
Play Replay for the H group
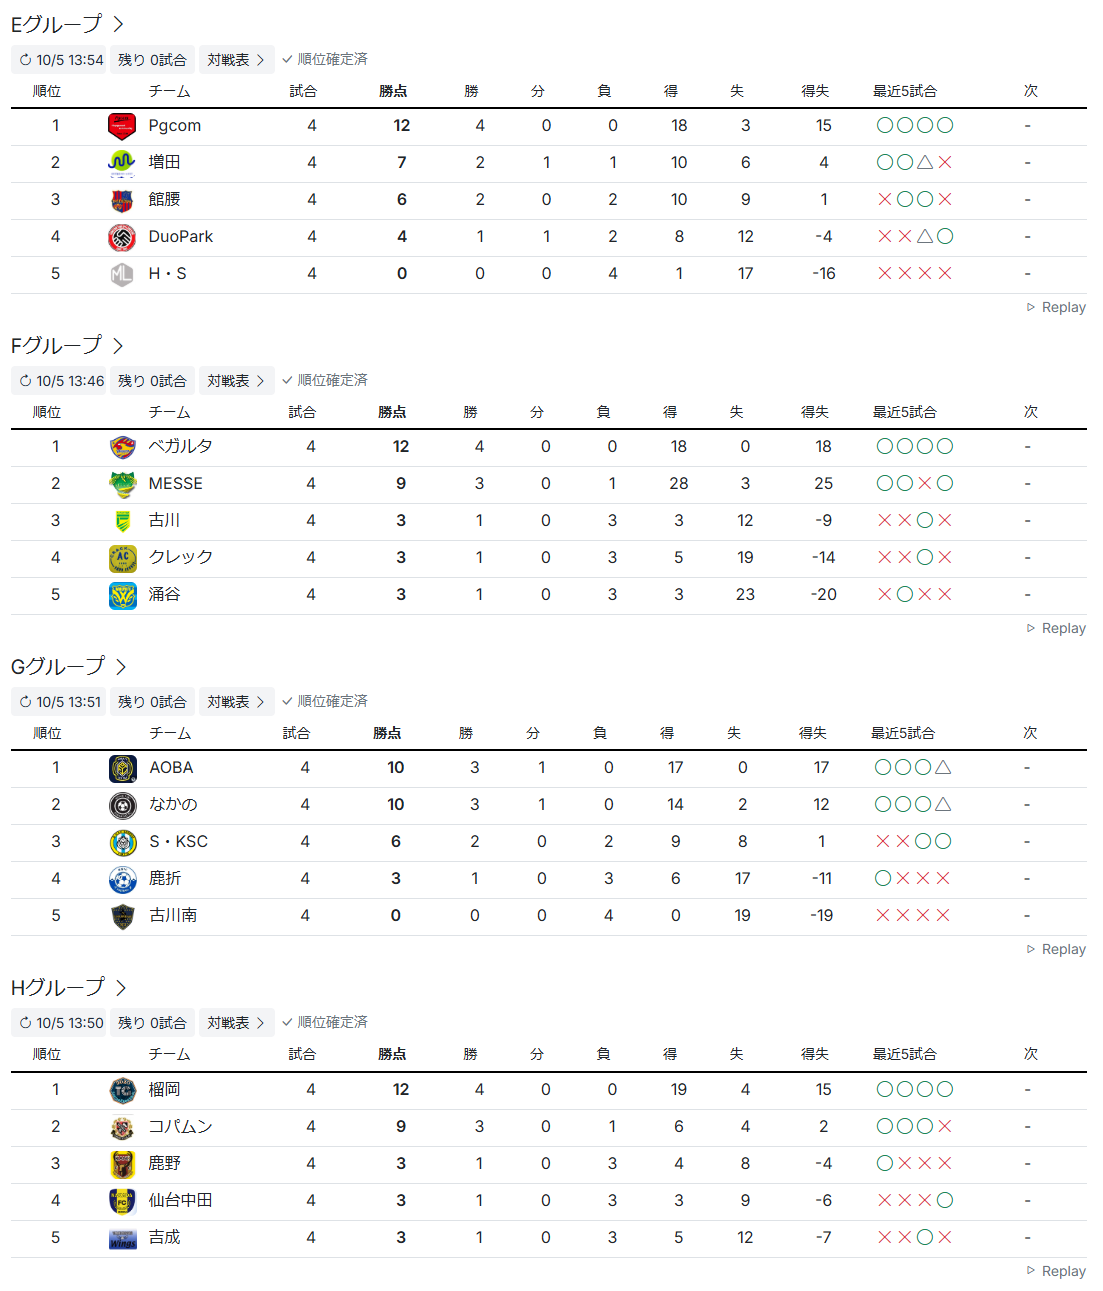[1056, 1271]
